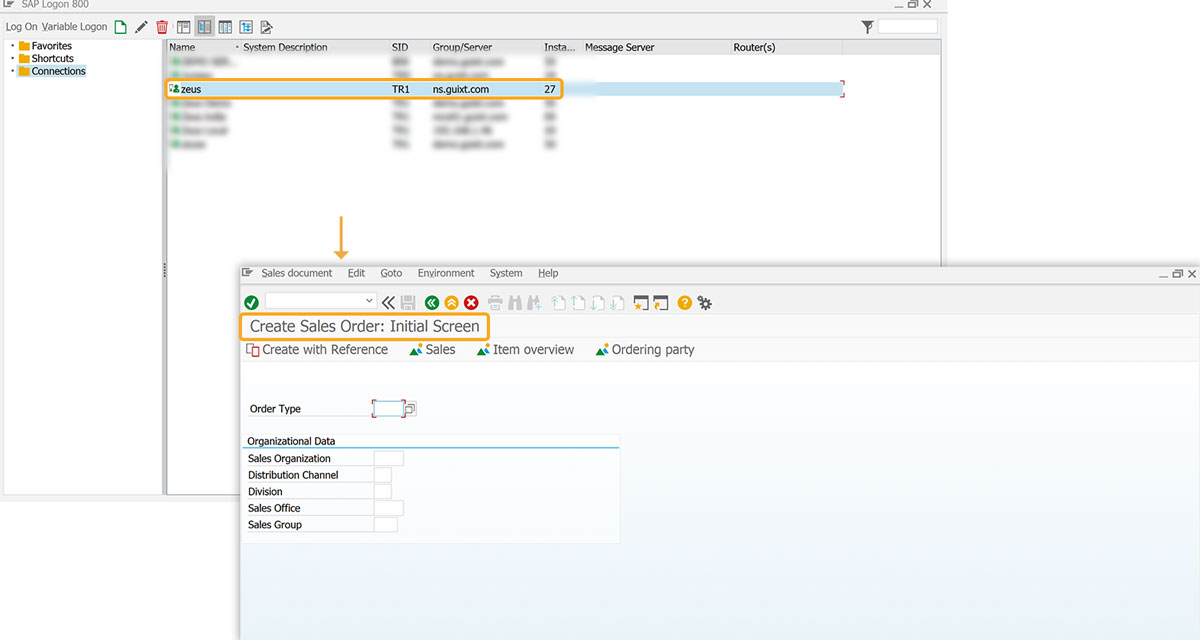Click the Sales Group input field
This screenshot has width=1200, height=640.
[385, 524]
